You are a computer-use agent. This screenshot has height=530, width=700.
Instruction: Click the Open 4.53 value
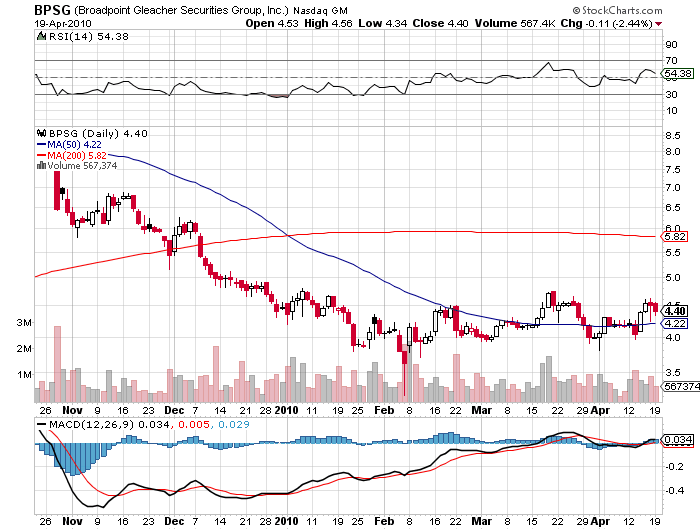click(272, 23)
